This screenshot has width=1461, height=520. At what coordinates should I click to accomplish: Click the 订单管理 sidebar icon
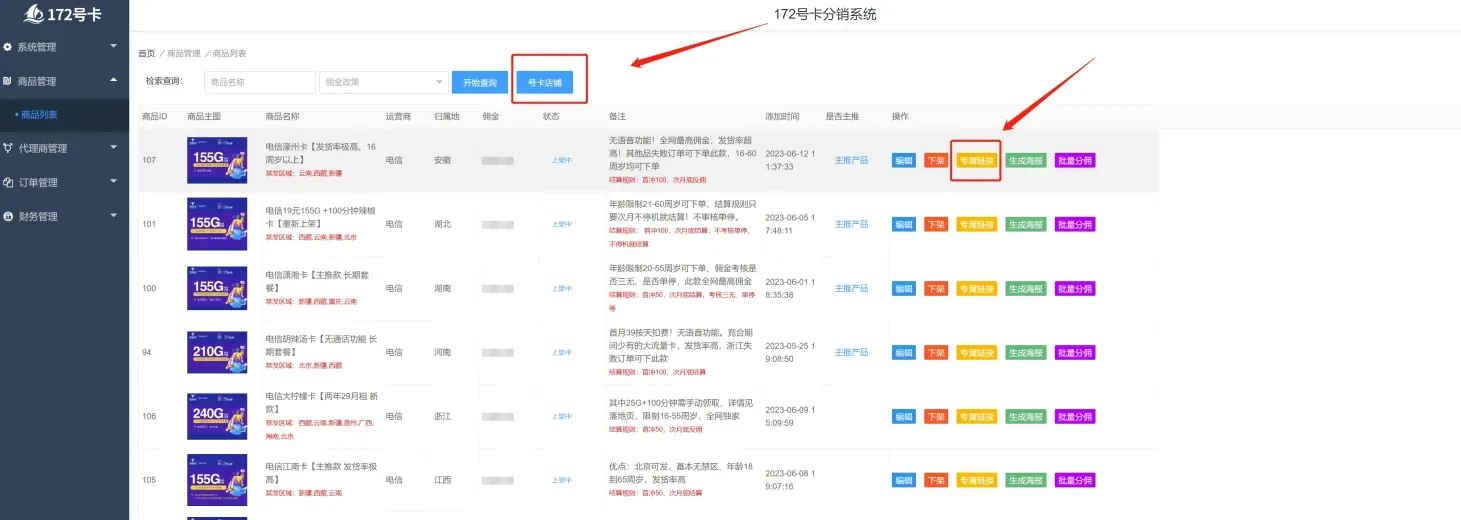click(x=8, y=182)
